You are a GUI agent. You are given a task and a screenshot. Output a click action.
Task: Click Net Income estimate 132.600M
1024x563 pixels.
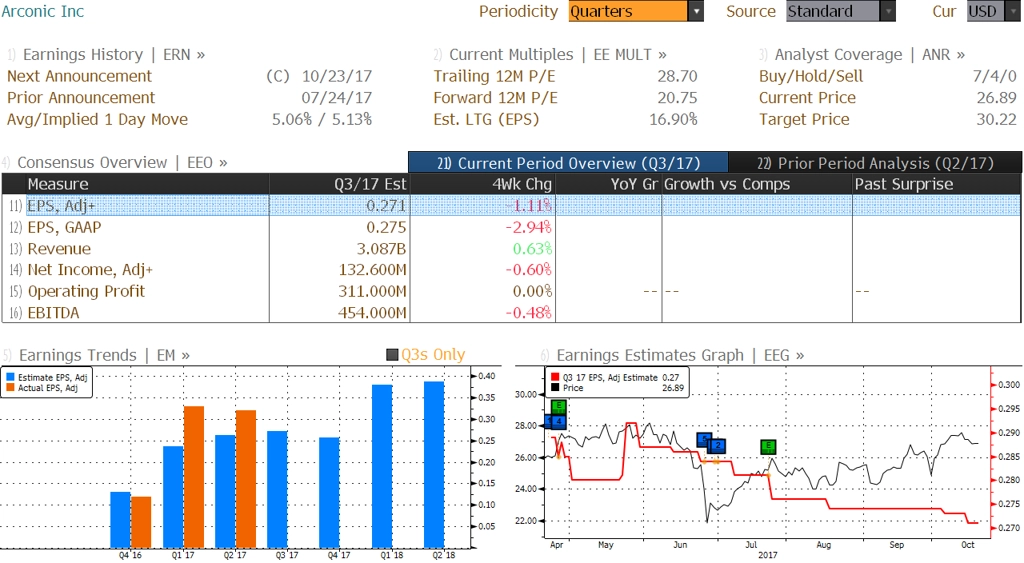pyautogui.click(x=372, y=270)
